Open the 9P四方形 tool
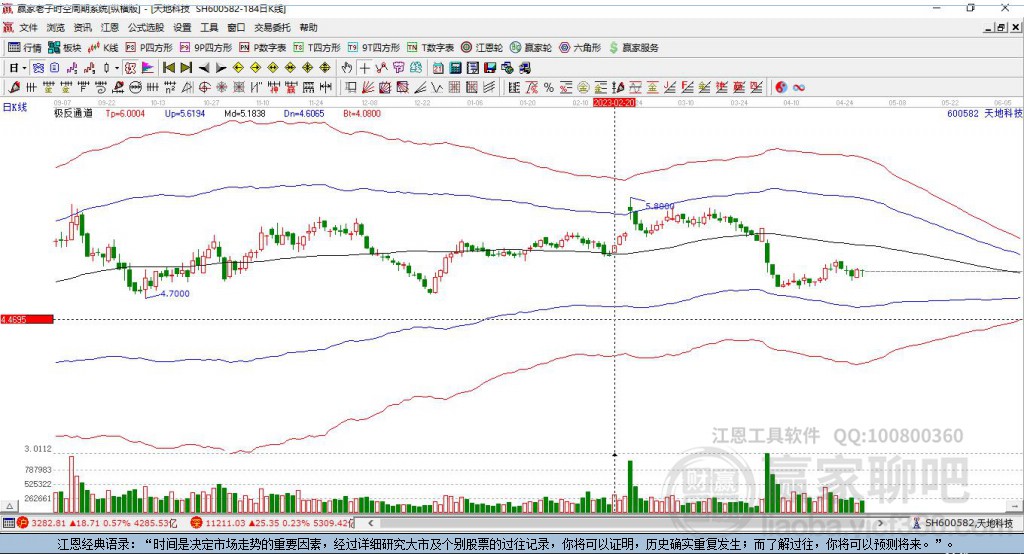 (206, 48)
